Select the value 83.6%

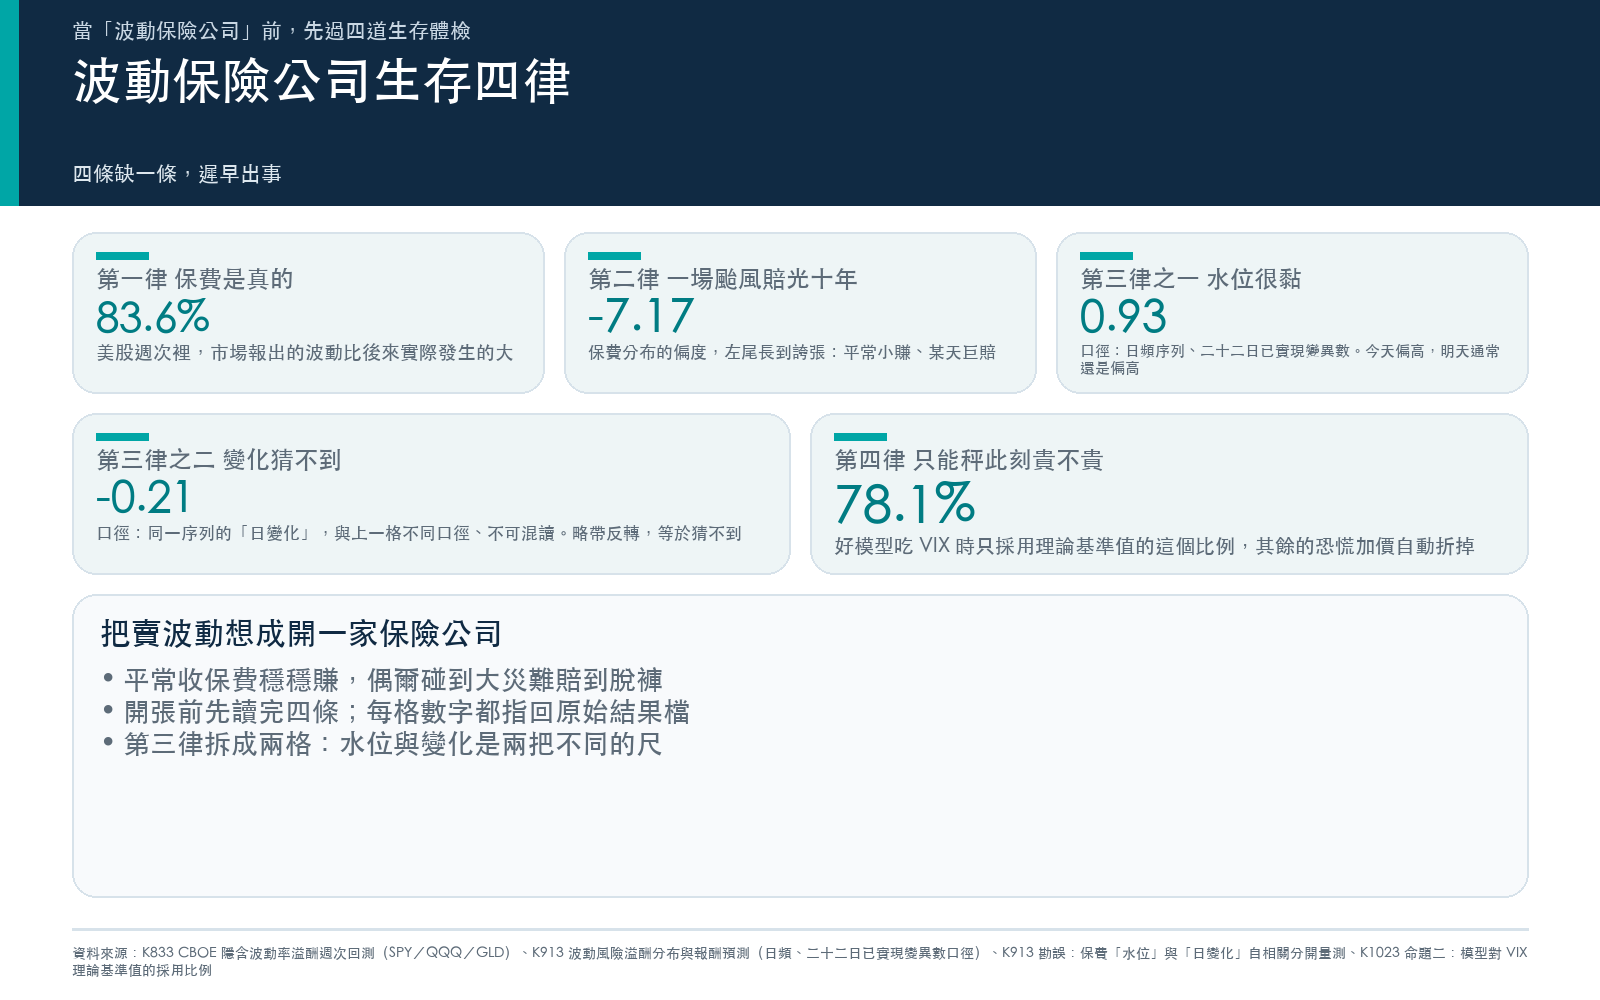coord(153,317)
